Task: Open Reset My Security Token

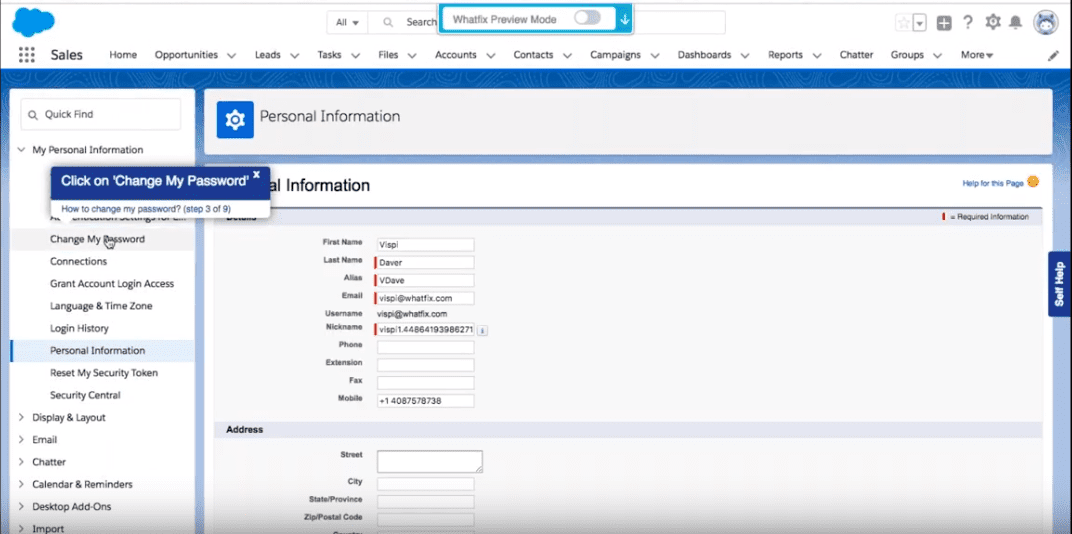Action: click(x=104, y=373)
